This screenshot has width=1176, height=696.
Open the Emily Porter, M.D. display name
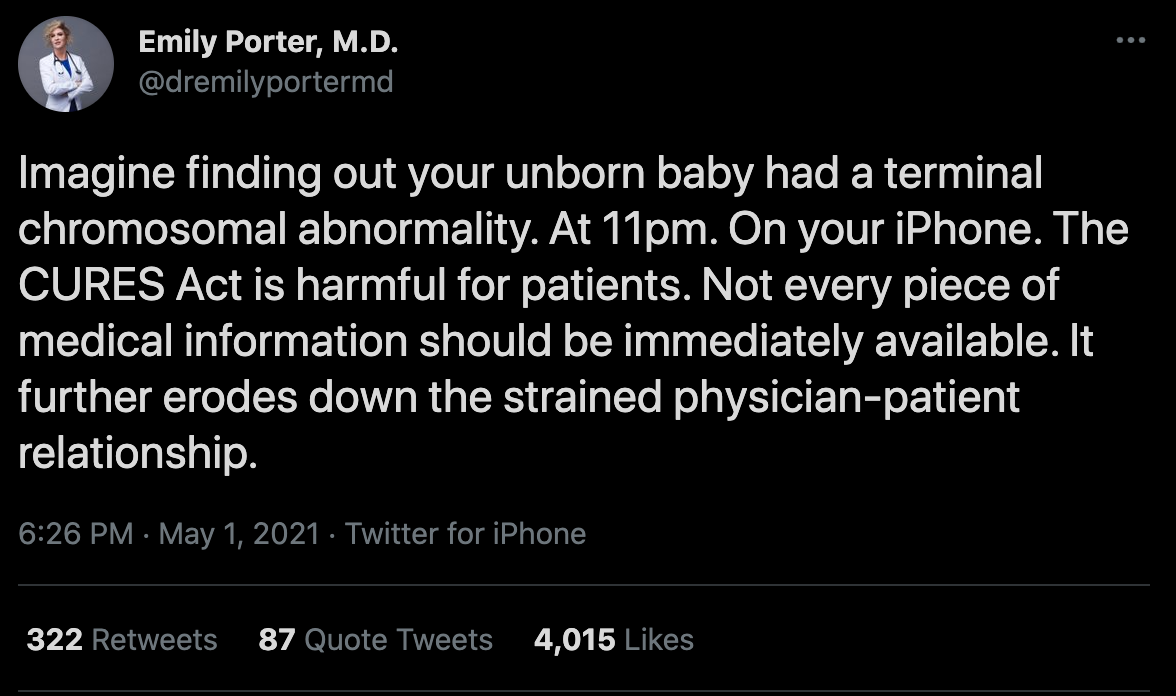[x=268, y=43]
